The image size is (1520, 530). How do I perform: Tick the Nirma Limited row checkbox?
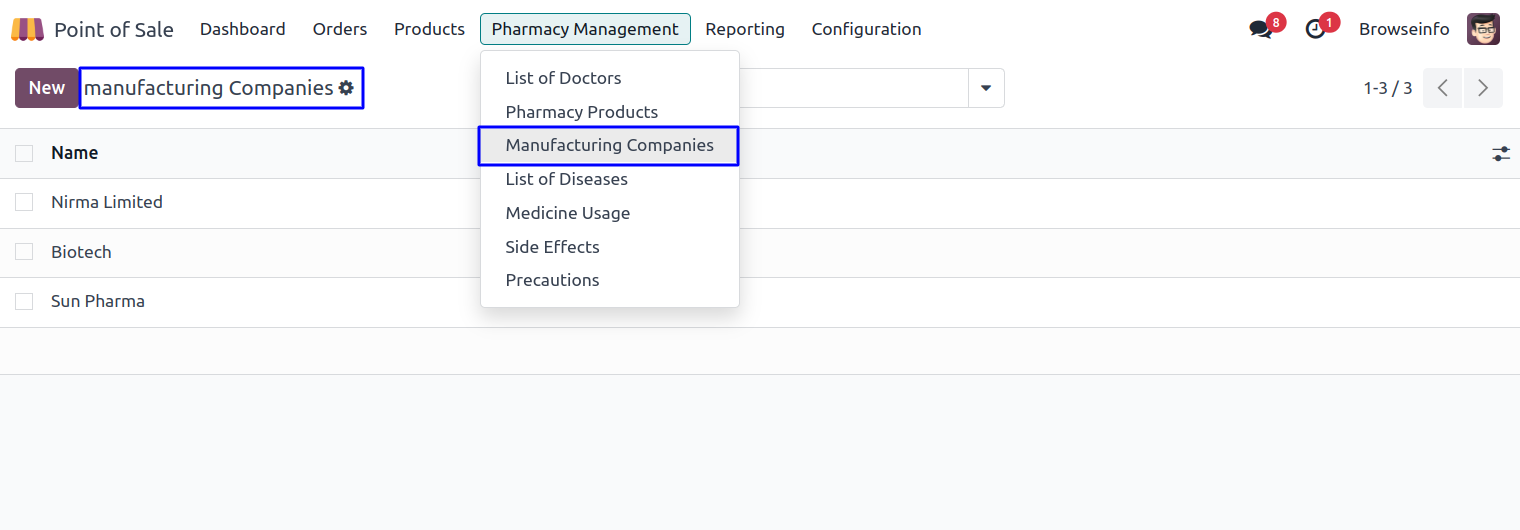24,202
